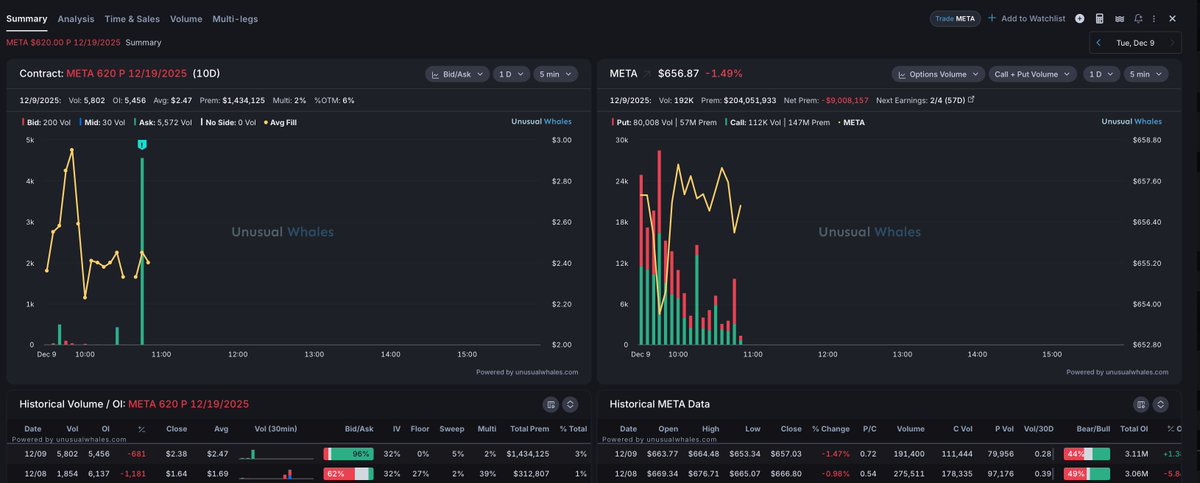
Task: Go to previous day with left arrow
Action: coord(1099,43)
